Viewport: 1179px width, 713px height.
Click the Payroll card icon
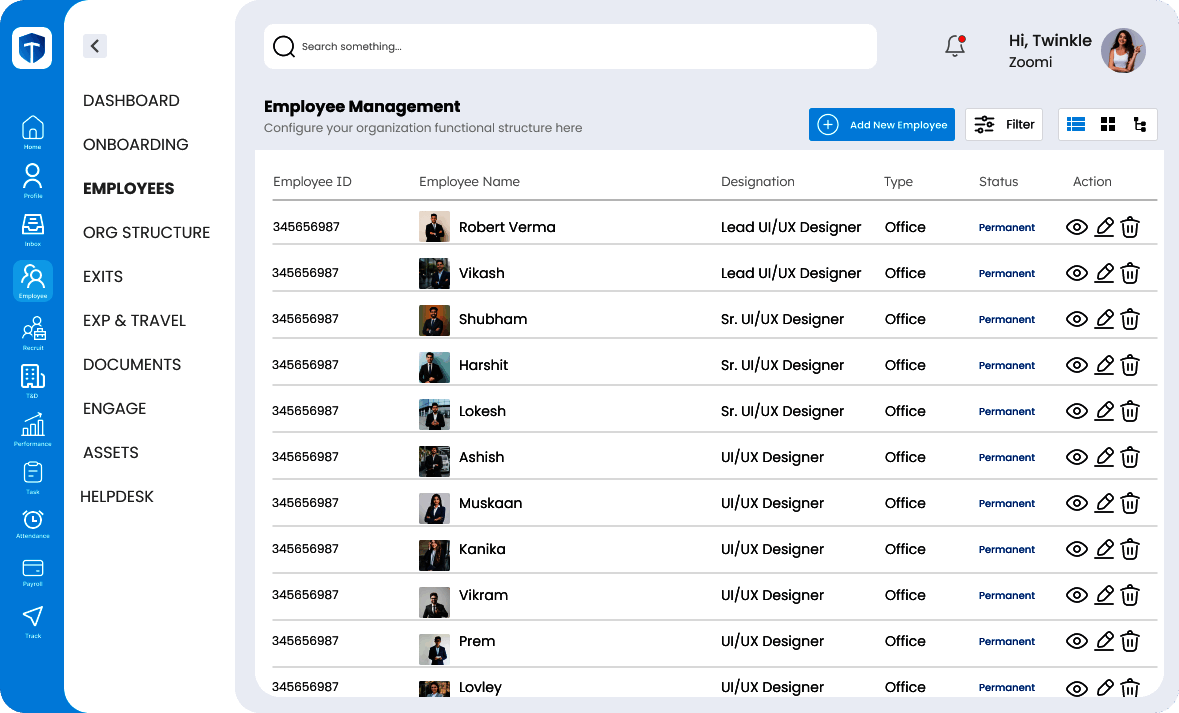tap(33, 568)
